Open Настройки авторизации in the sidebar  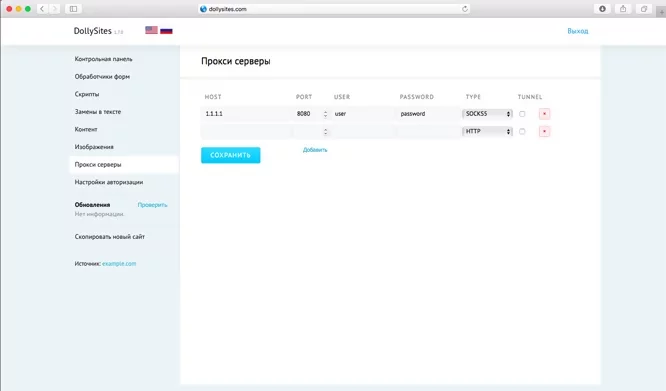click(x=109, y=182)
